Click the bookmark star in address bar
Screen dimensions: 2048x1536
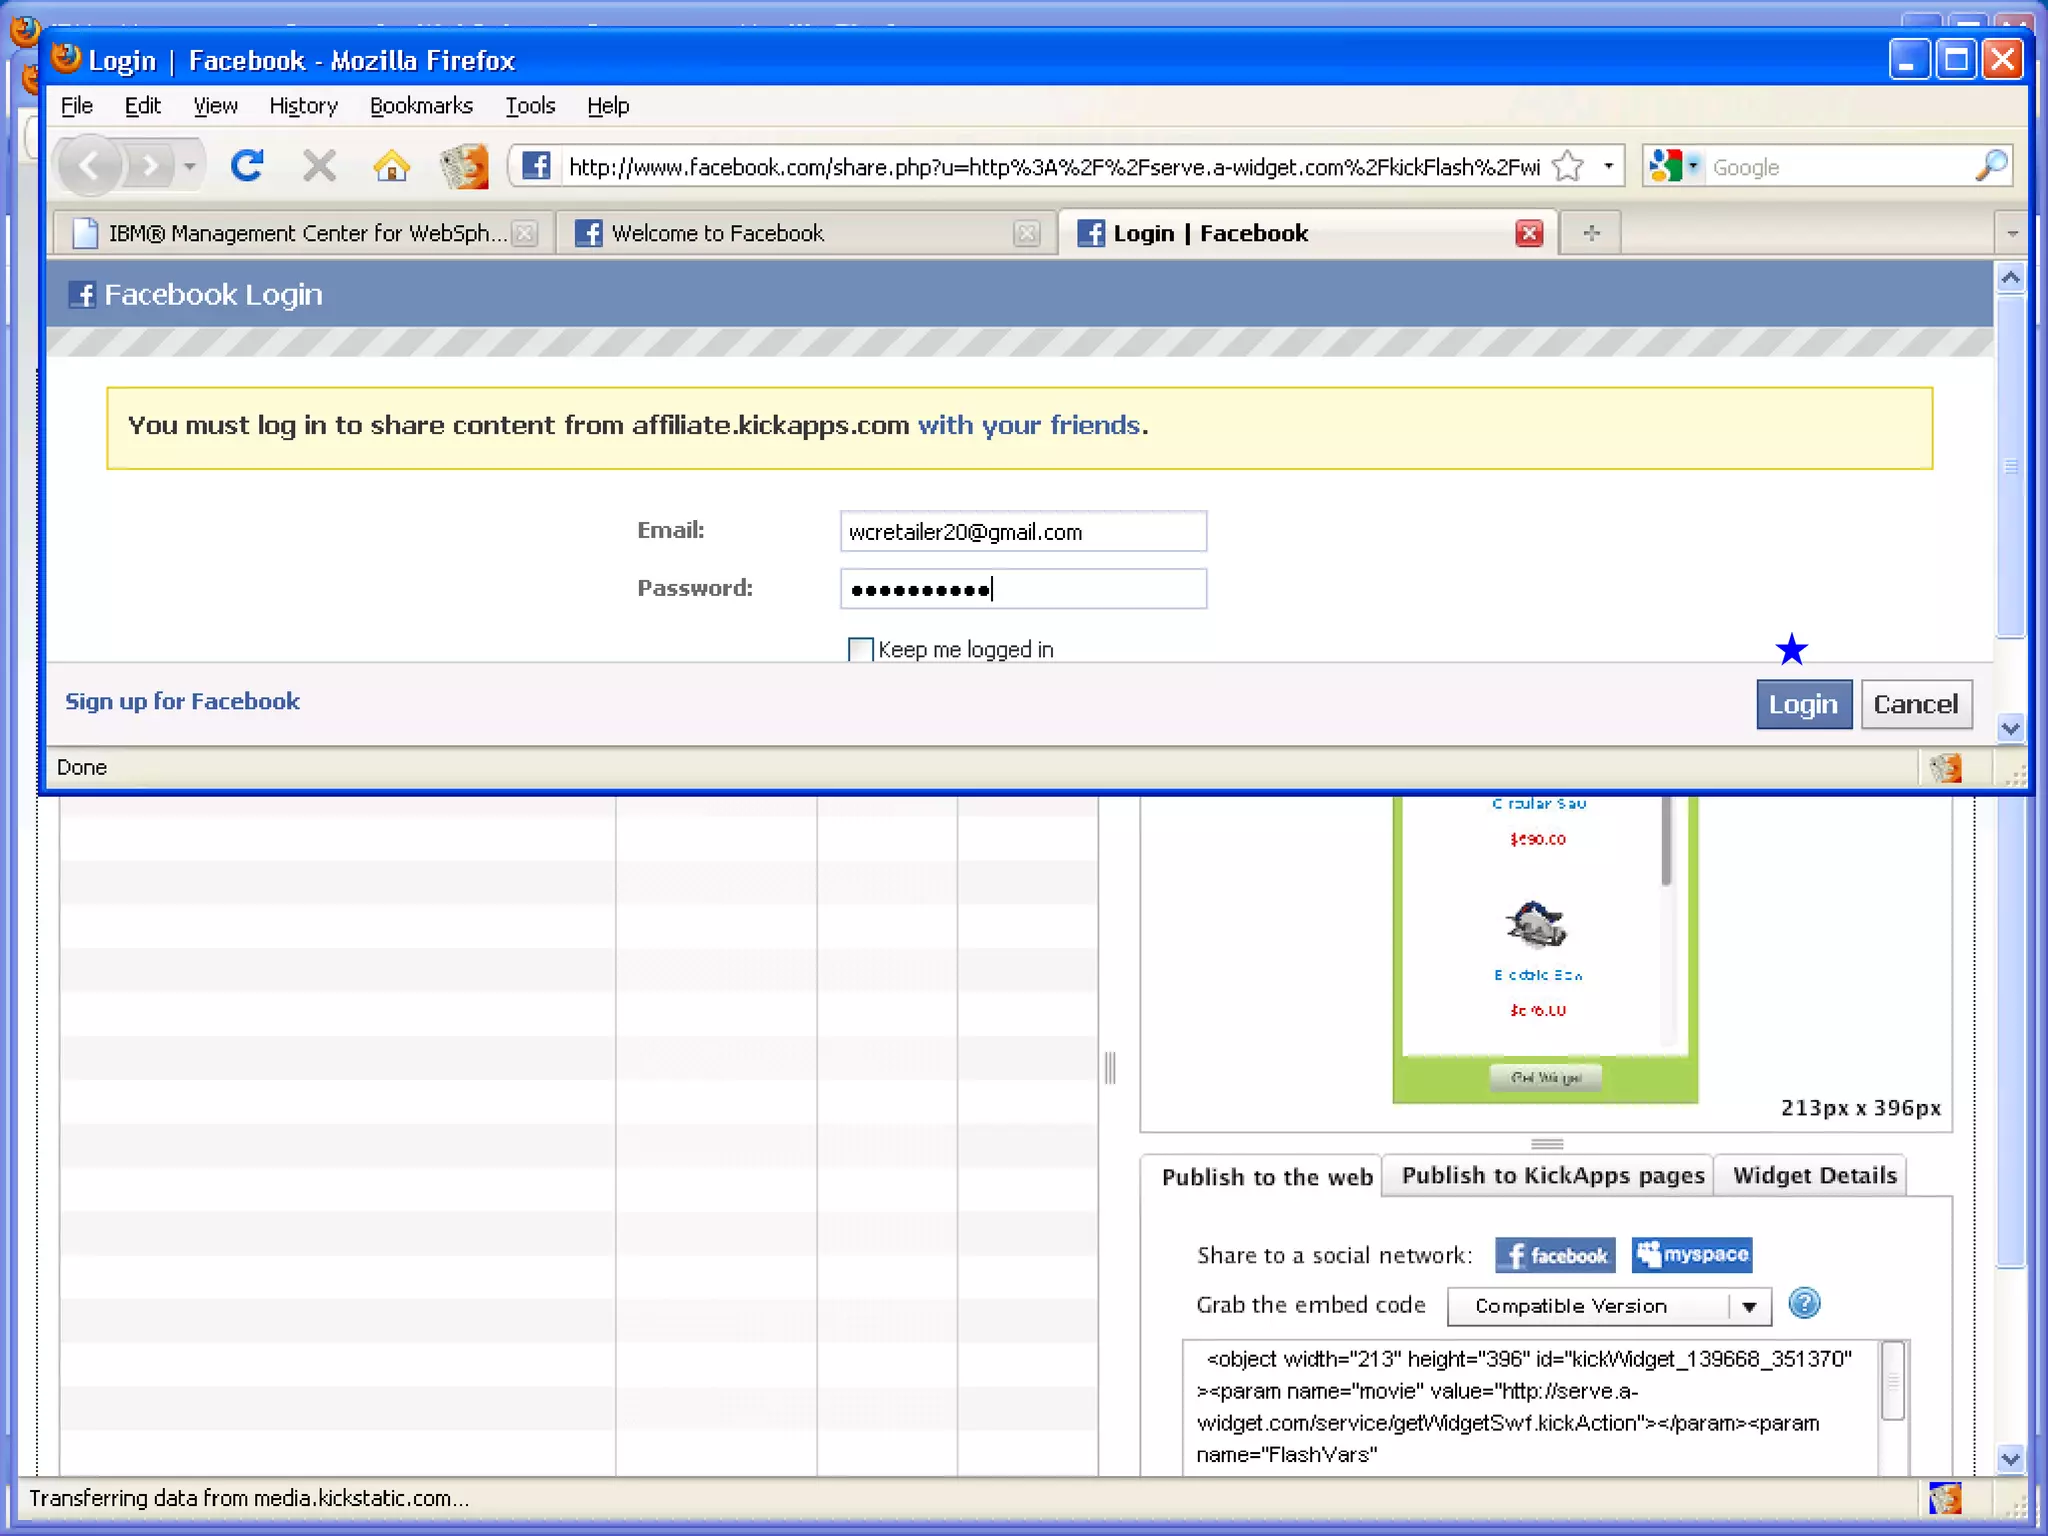point(1568,166)
